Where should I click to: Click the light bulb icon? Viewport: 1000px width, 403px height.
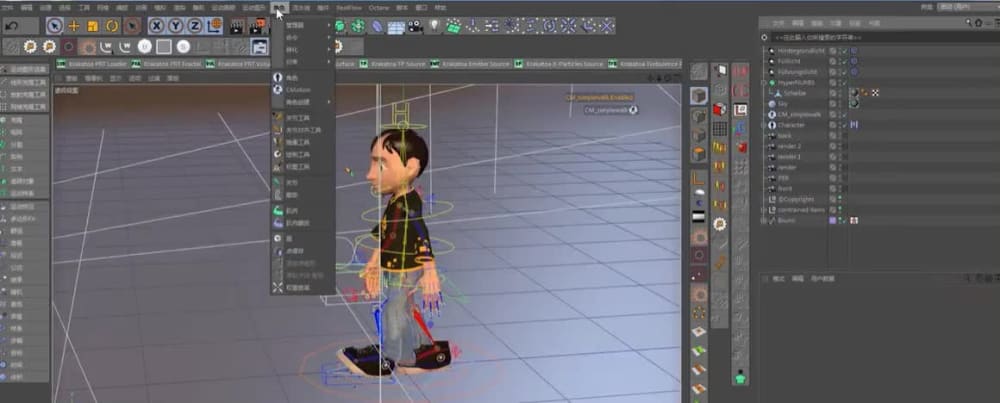point(434,26)
